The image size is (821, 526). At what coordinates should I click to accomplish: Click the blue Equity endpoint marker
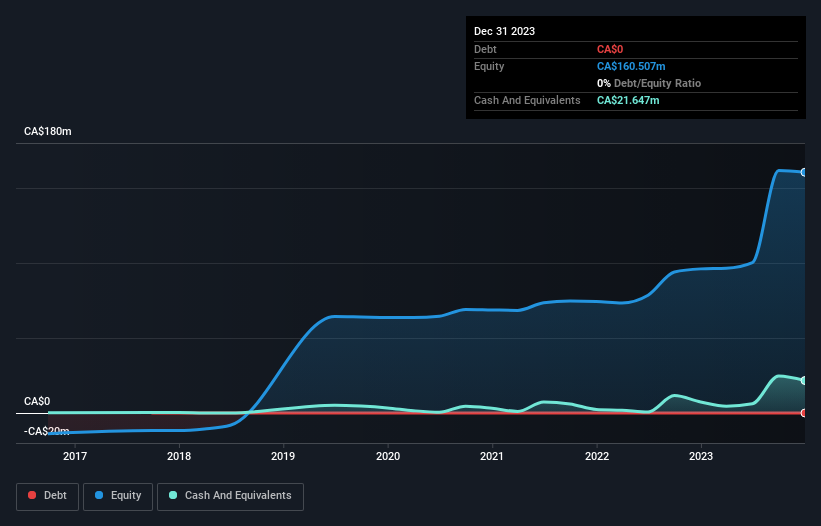pos(804,172)
